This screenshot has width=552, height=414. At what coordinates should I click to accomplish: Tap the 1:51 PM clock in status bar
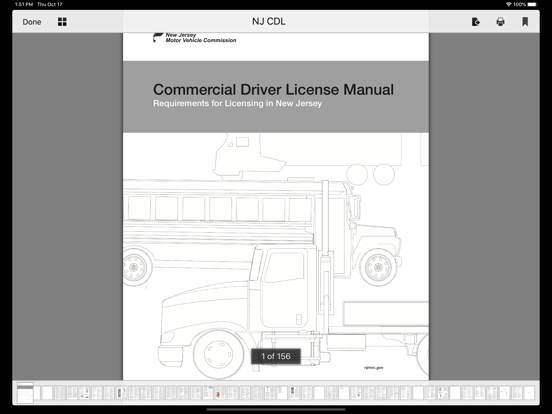click(x=24, y=4)
